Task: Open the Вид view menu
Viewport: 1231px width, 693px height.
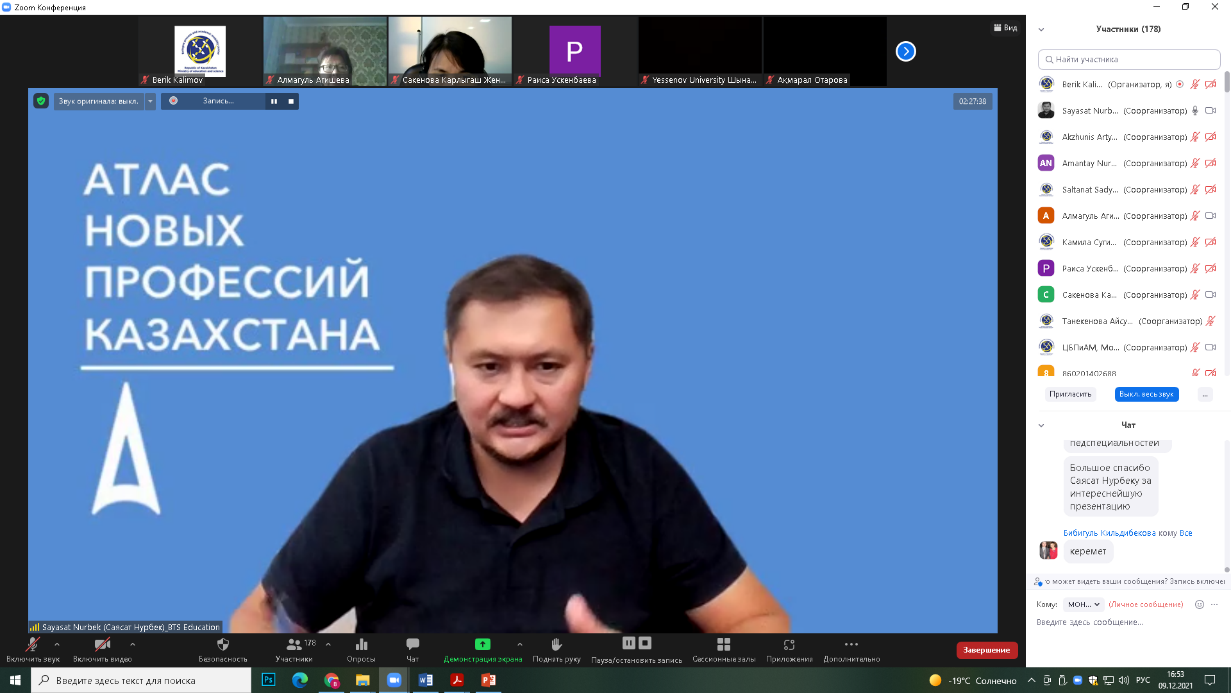Action: coord(1004,28)
